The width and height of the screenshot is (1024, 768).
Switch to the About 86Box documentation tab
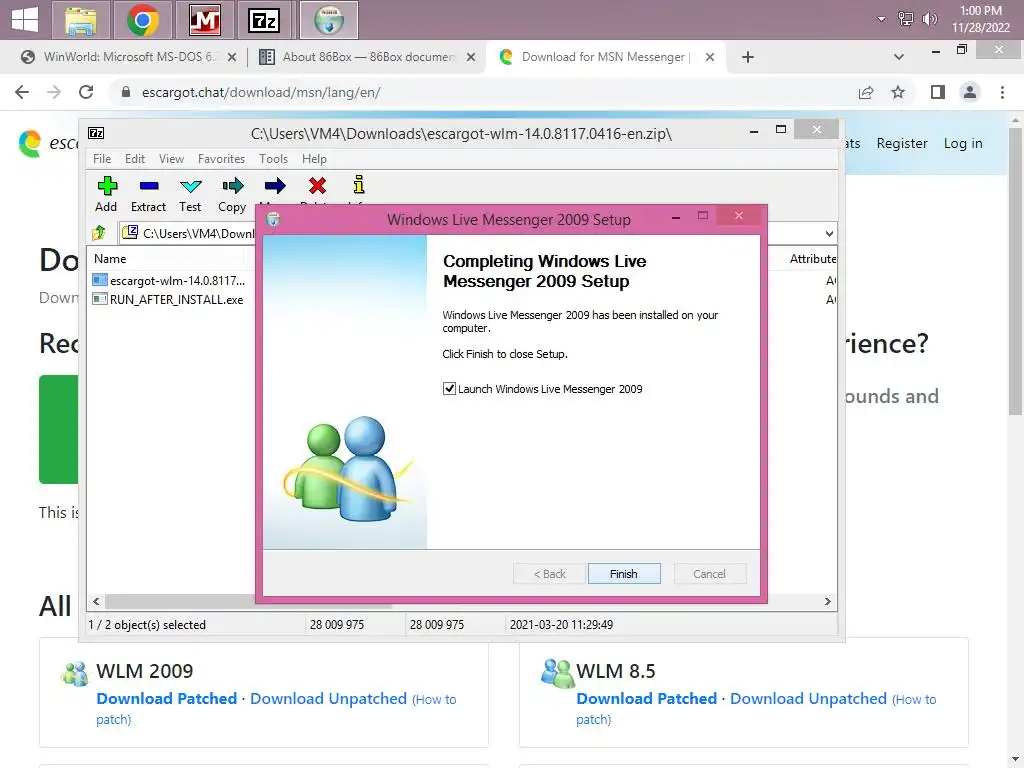pos(368,57)
